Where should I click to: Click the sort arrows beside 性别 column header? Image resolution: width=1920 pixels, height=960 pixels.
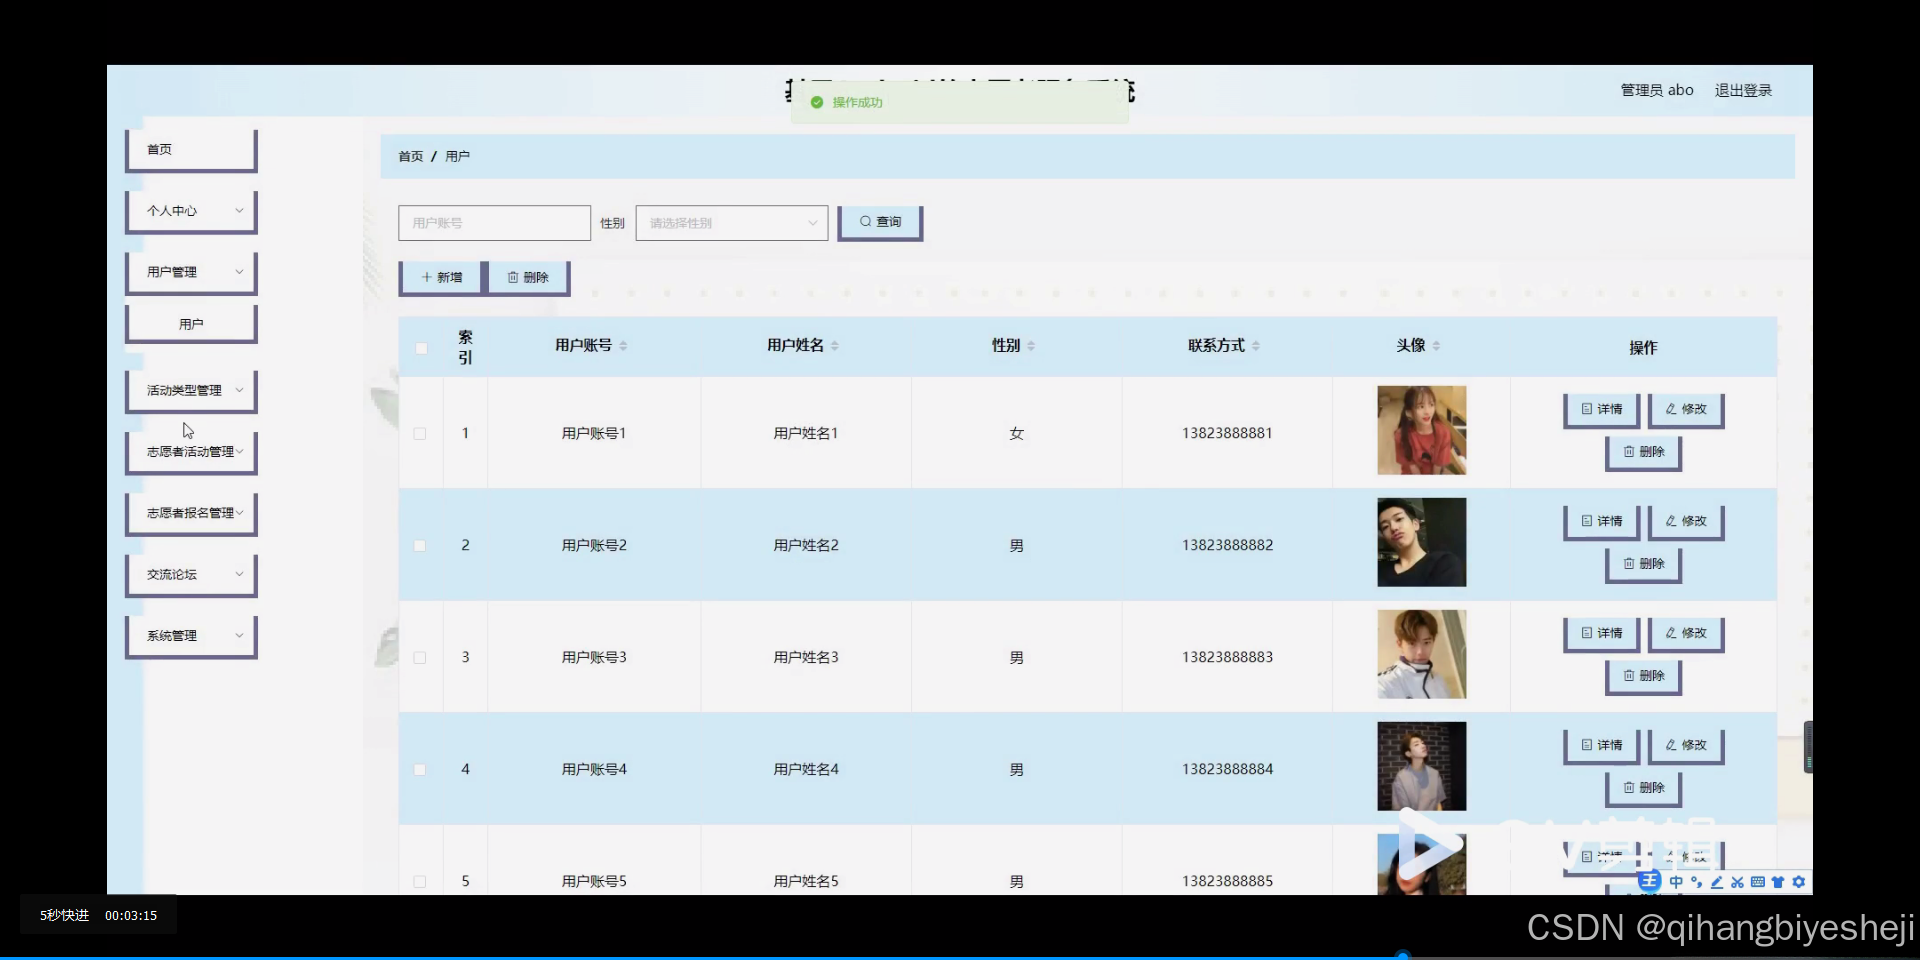[x=1030, y=345]
